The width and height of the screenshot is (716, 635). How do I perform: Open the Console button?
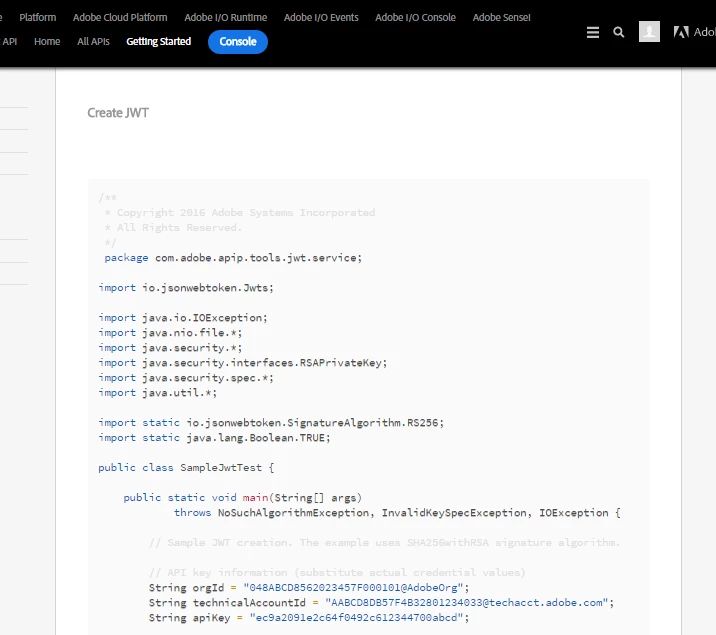[x=238, y=42]
